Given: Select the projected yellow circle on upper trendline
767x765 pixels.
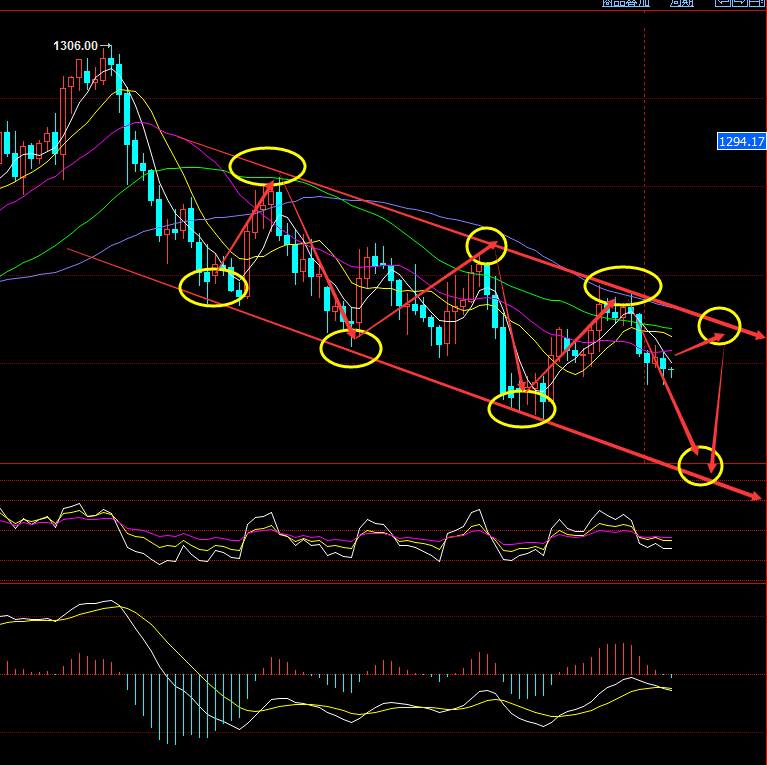Looking at the screenshot, I should pos(719,325).
